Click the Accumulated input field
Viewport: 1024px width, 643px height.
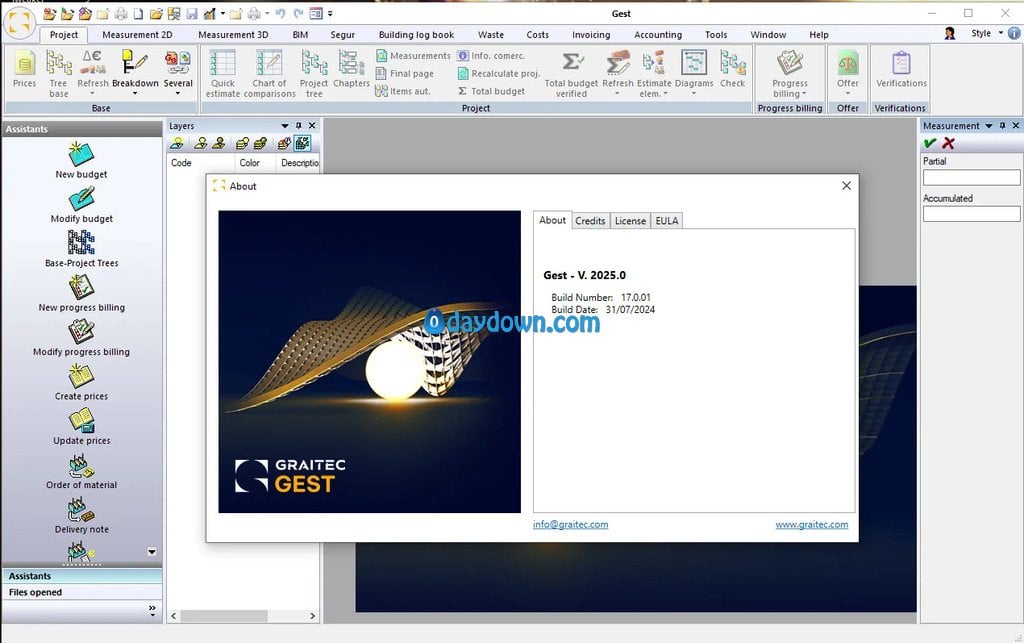coord(971,213)
